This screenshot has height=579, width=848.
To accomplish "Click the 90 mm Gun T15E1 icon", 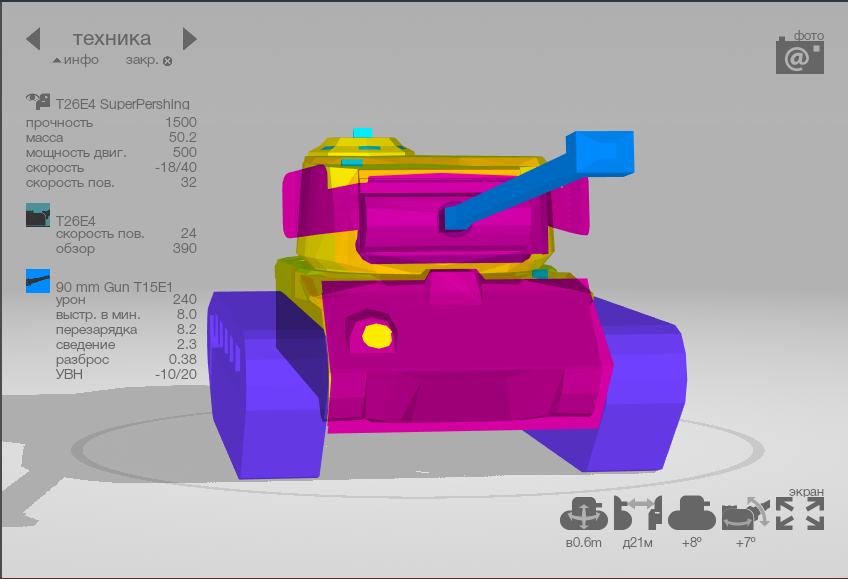I will tap(38, 280).
